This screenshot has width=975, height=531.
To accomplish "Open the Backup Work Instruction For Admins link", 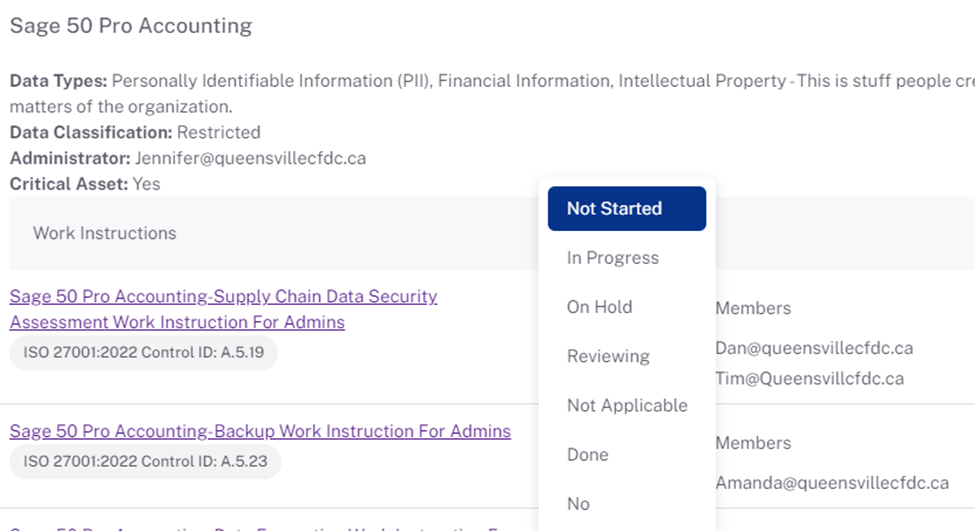I will pos(260,431).
